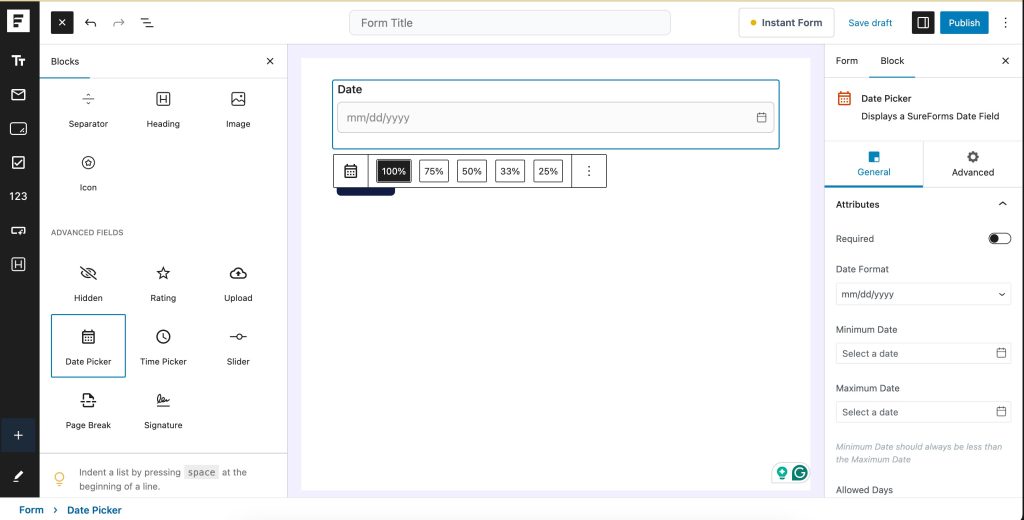This screenshot has width=1024, height=520.
Task: Click the undo arrow icon
Action: click(91, 22)
